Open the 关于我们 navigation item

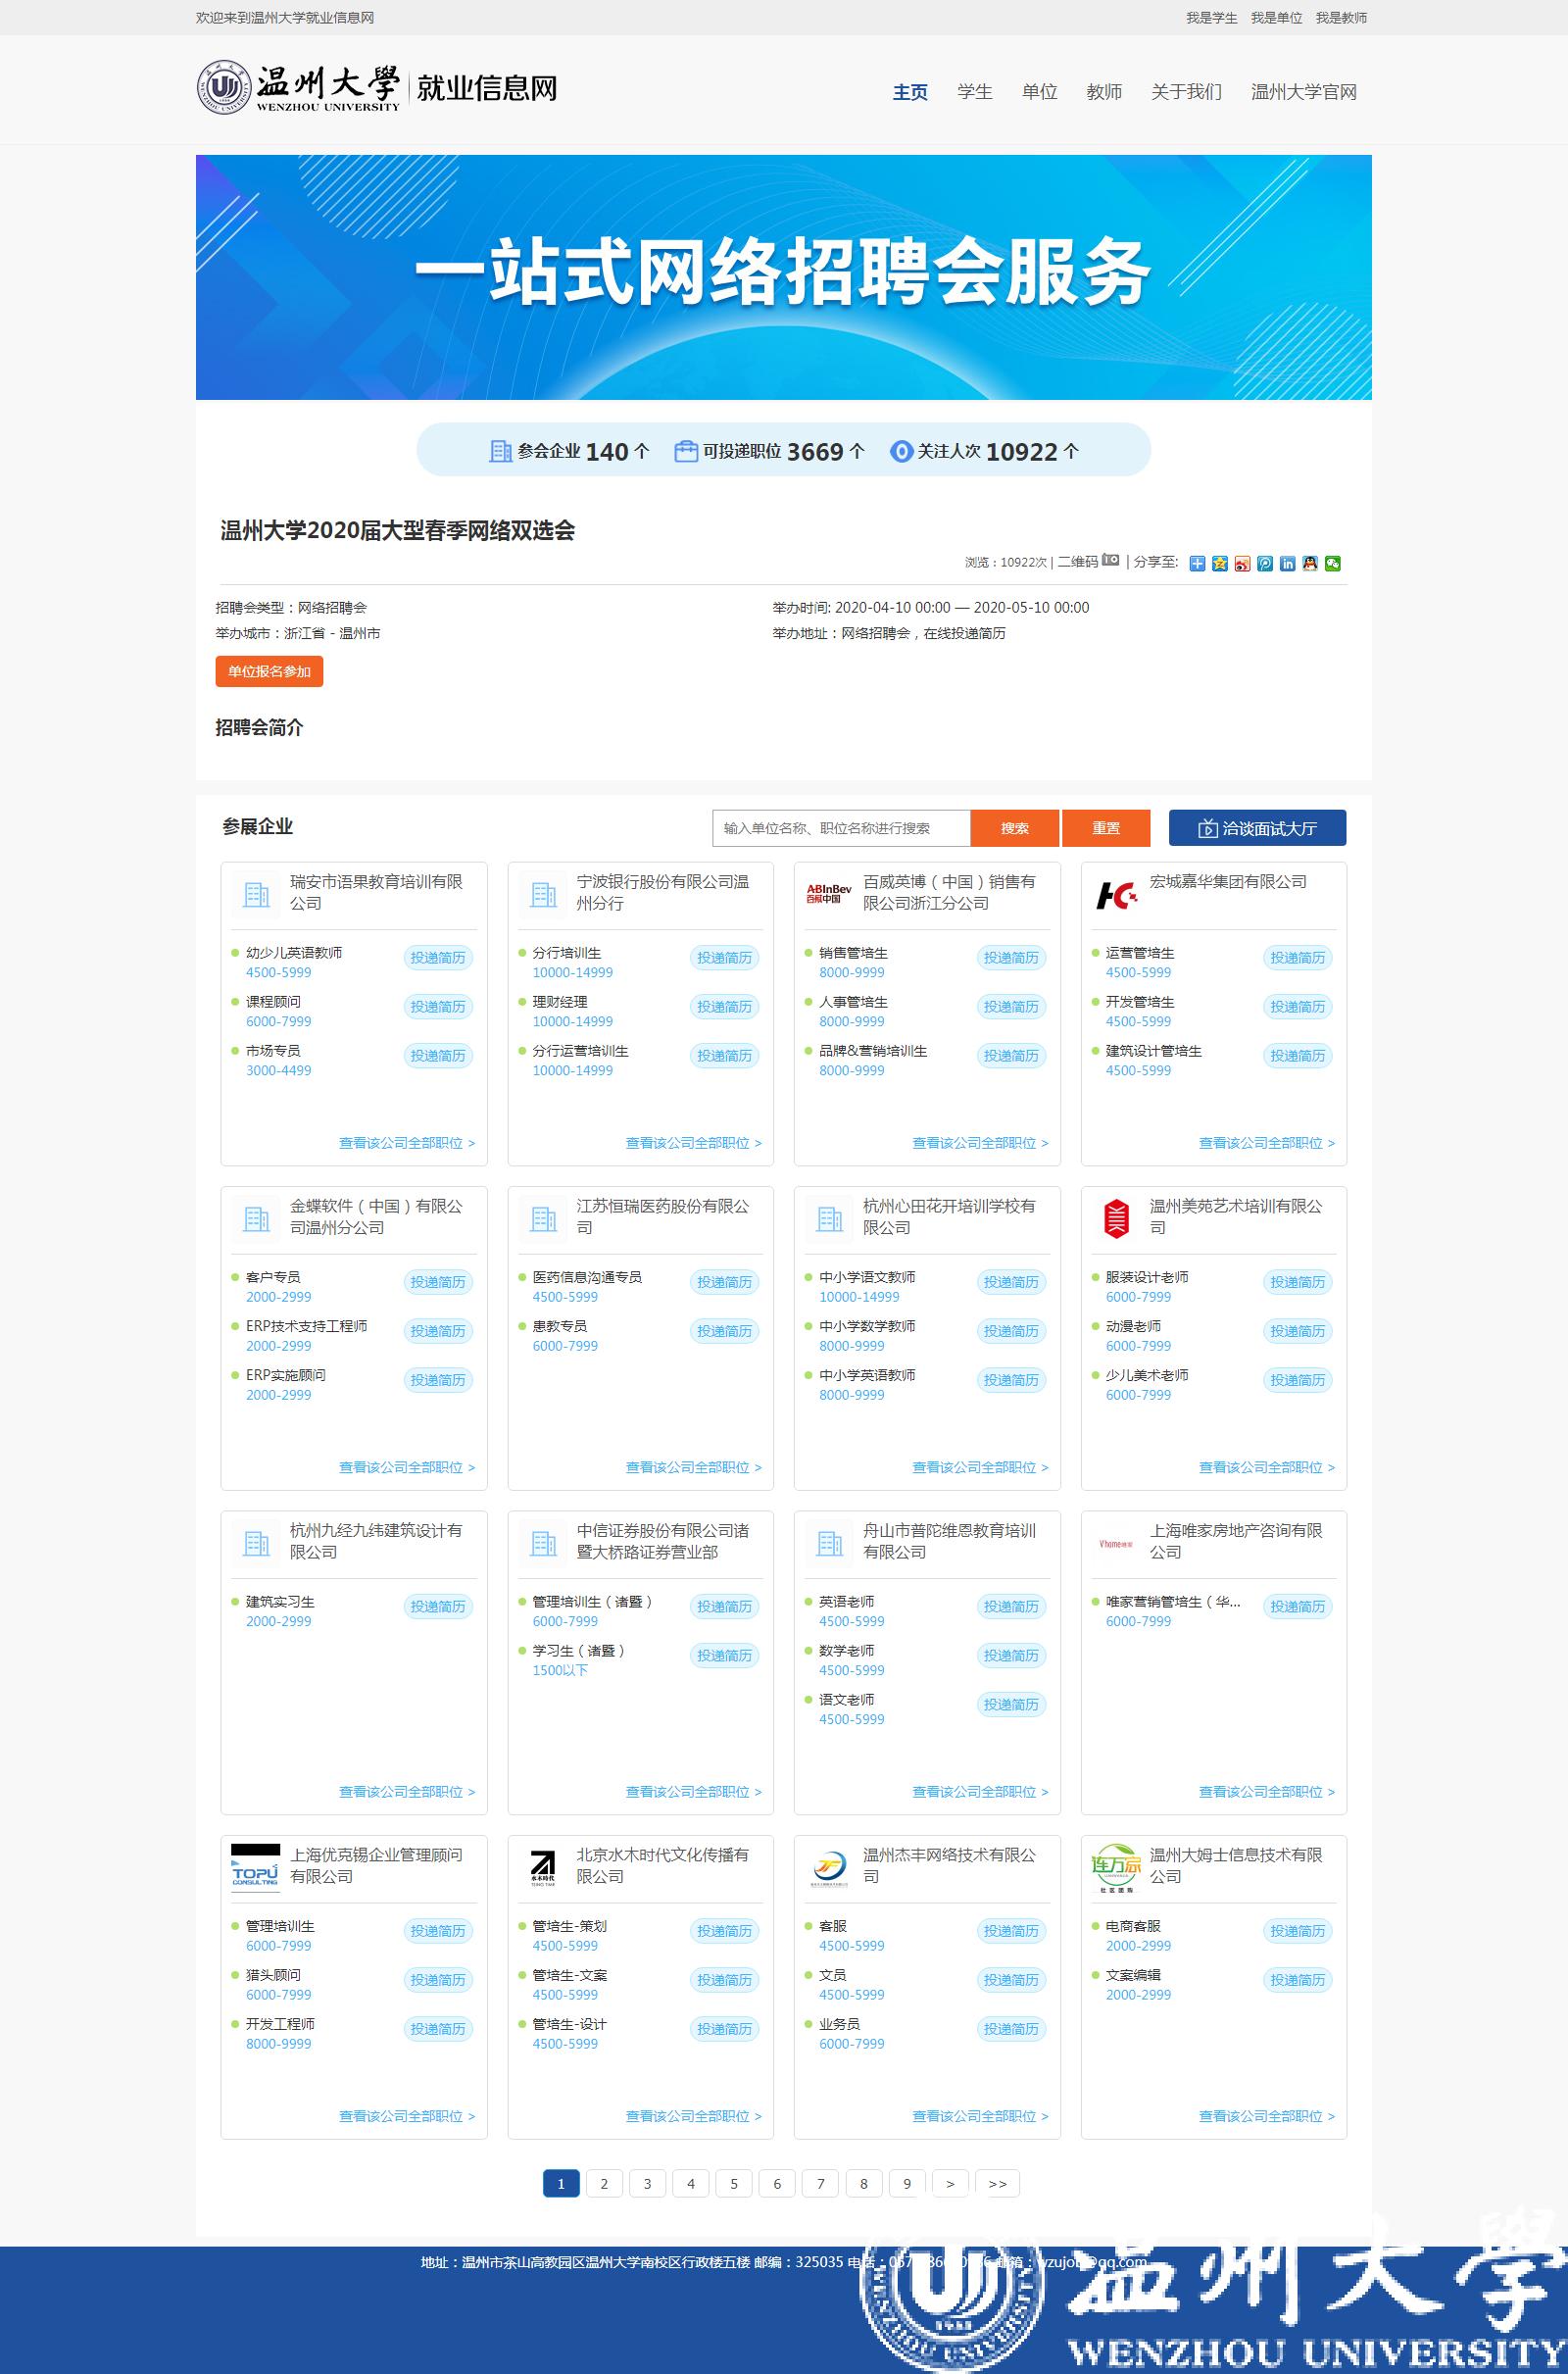(1186, 92)
